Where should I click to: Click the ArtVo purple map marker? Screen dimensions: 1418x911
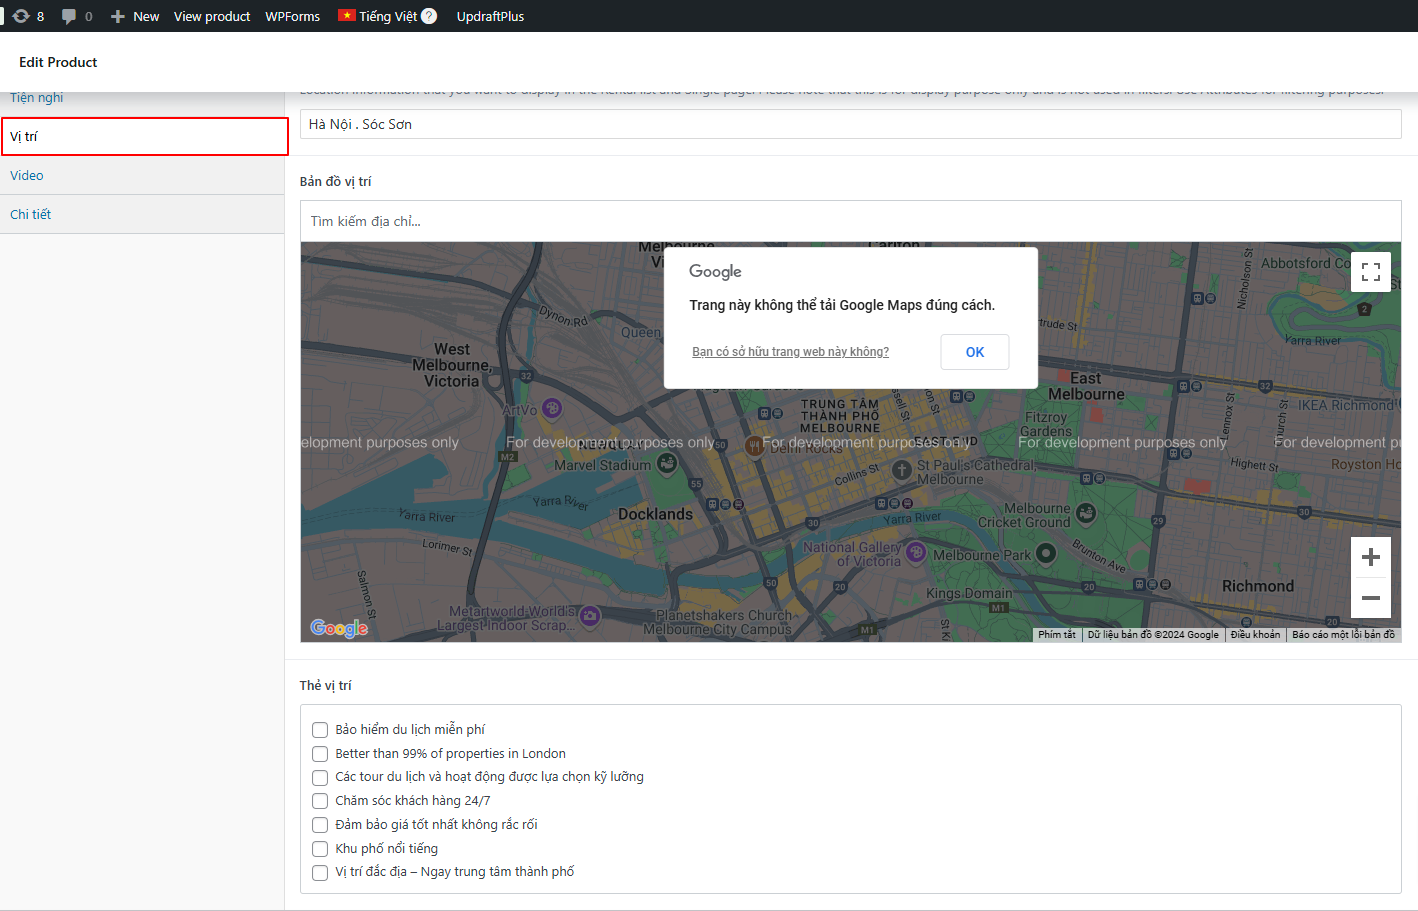[x=551, y=408]
